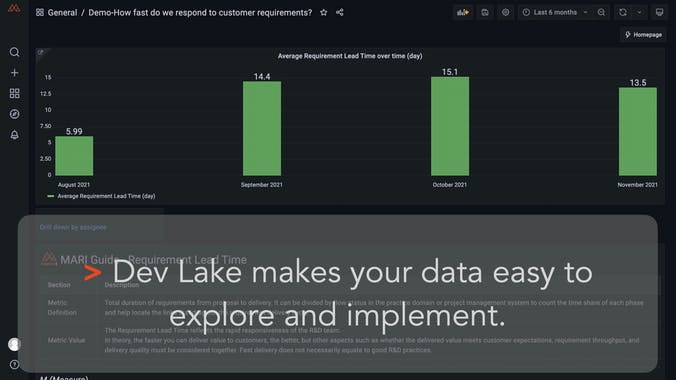Toggle the Average Requirement Lead Time (day) legend series
The height and width of the screenshot is (380, 676).
click(106, 196)
